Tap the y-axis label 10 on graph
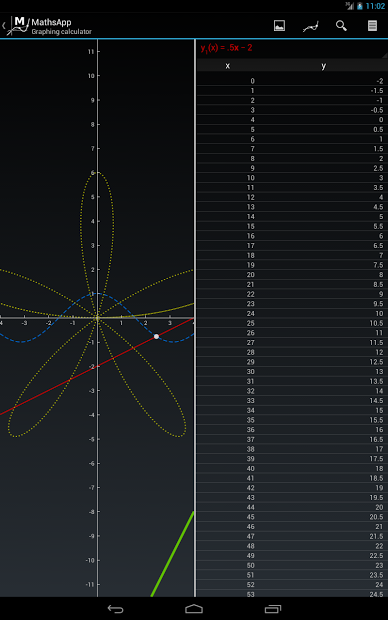This screenshot has height=620, width=388. pyautogui.click(x=91, y=76)
